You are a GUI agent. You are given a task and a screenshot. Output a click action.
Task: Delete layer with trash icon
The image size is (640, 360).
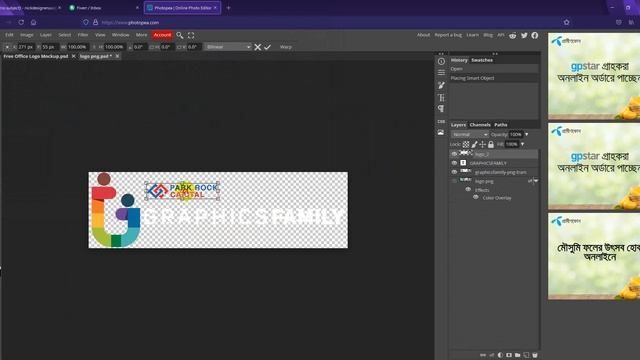pyautogui.click(x=535, y=355)
